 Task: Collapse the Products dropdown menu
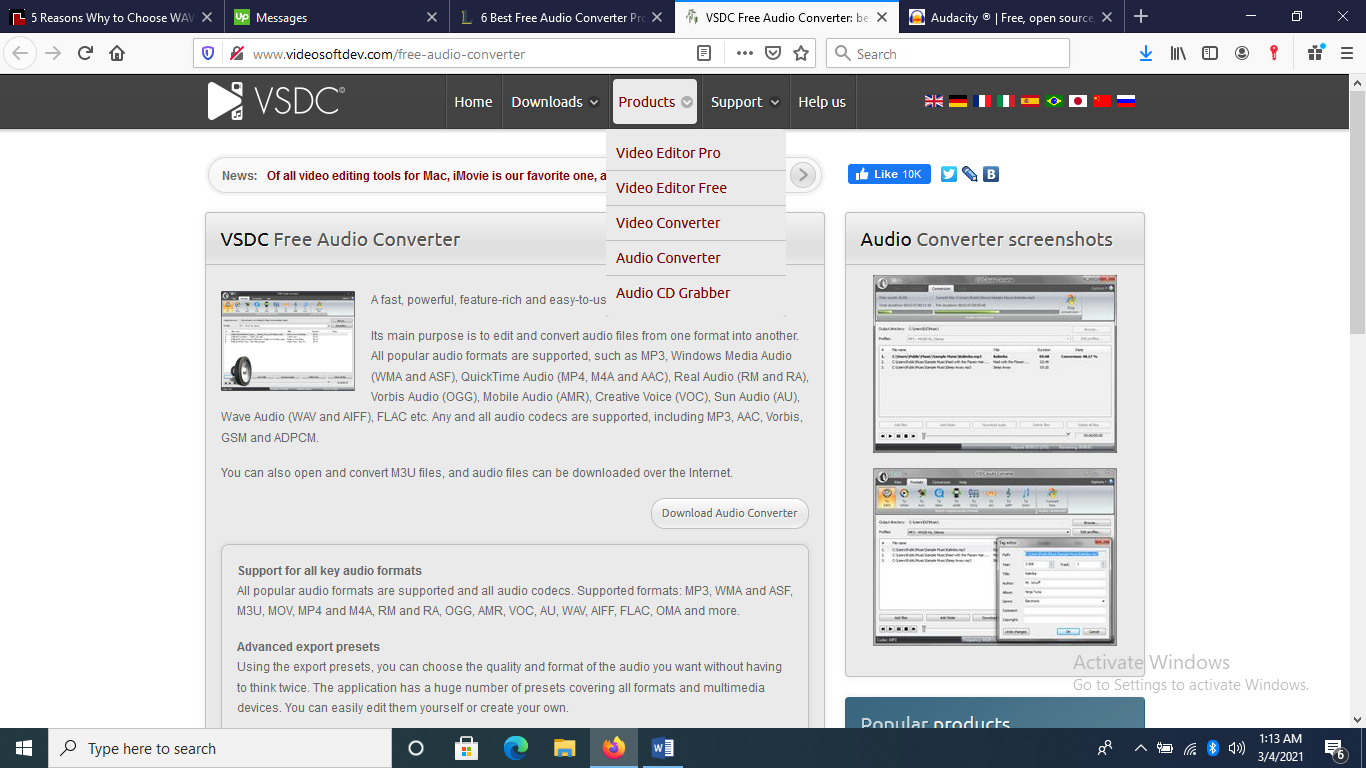[x=655, y=102]
